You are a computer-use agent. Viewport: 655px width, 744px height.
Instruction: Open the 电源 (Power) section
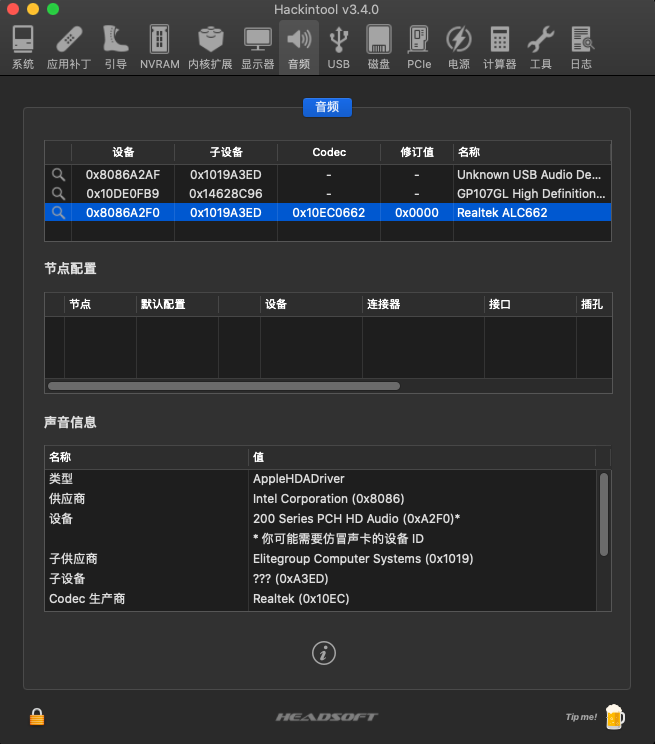tap(459, 47)
